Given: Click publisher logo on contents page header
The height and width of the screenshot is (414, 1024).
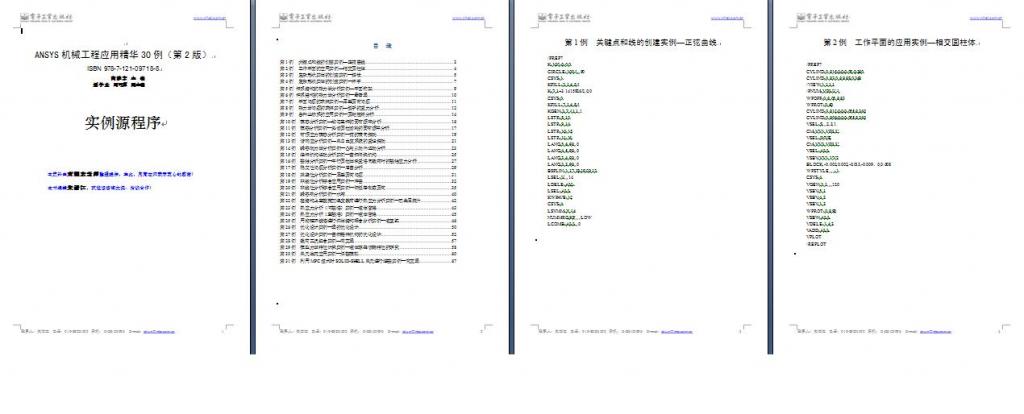Looking at the screenshot, I should [x=306, y=17].
